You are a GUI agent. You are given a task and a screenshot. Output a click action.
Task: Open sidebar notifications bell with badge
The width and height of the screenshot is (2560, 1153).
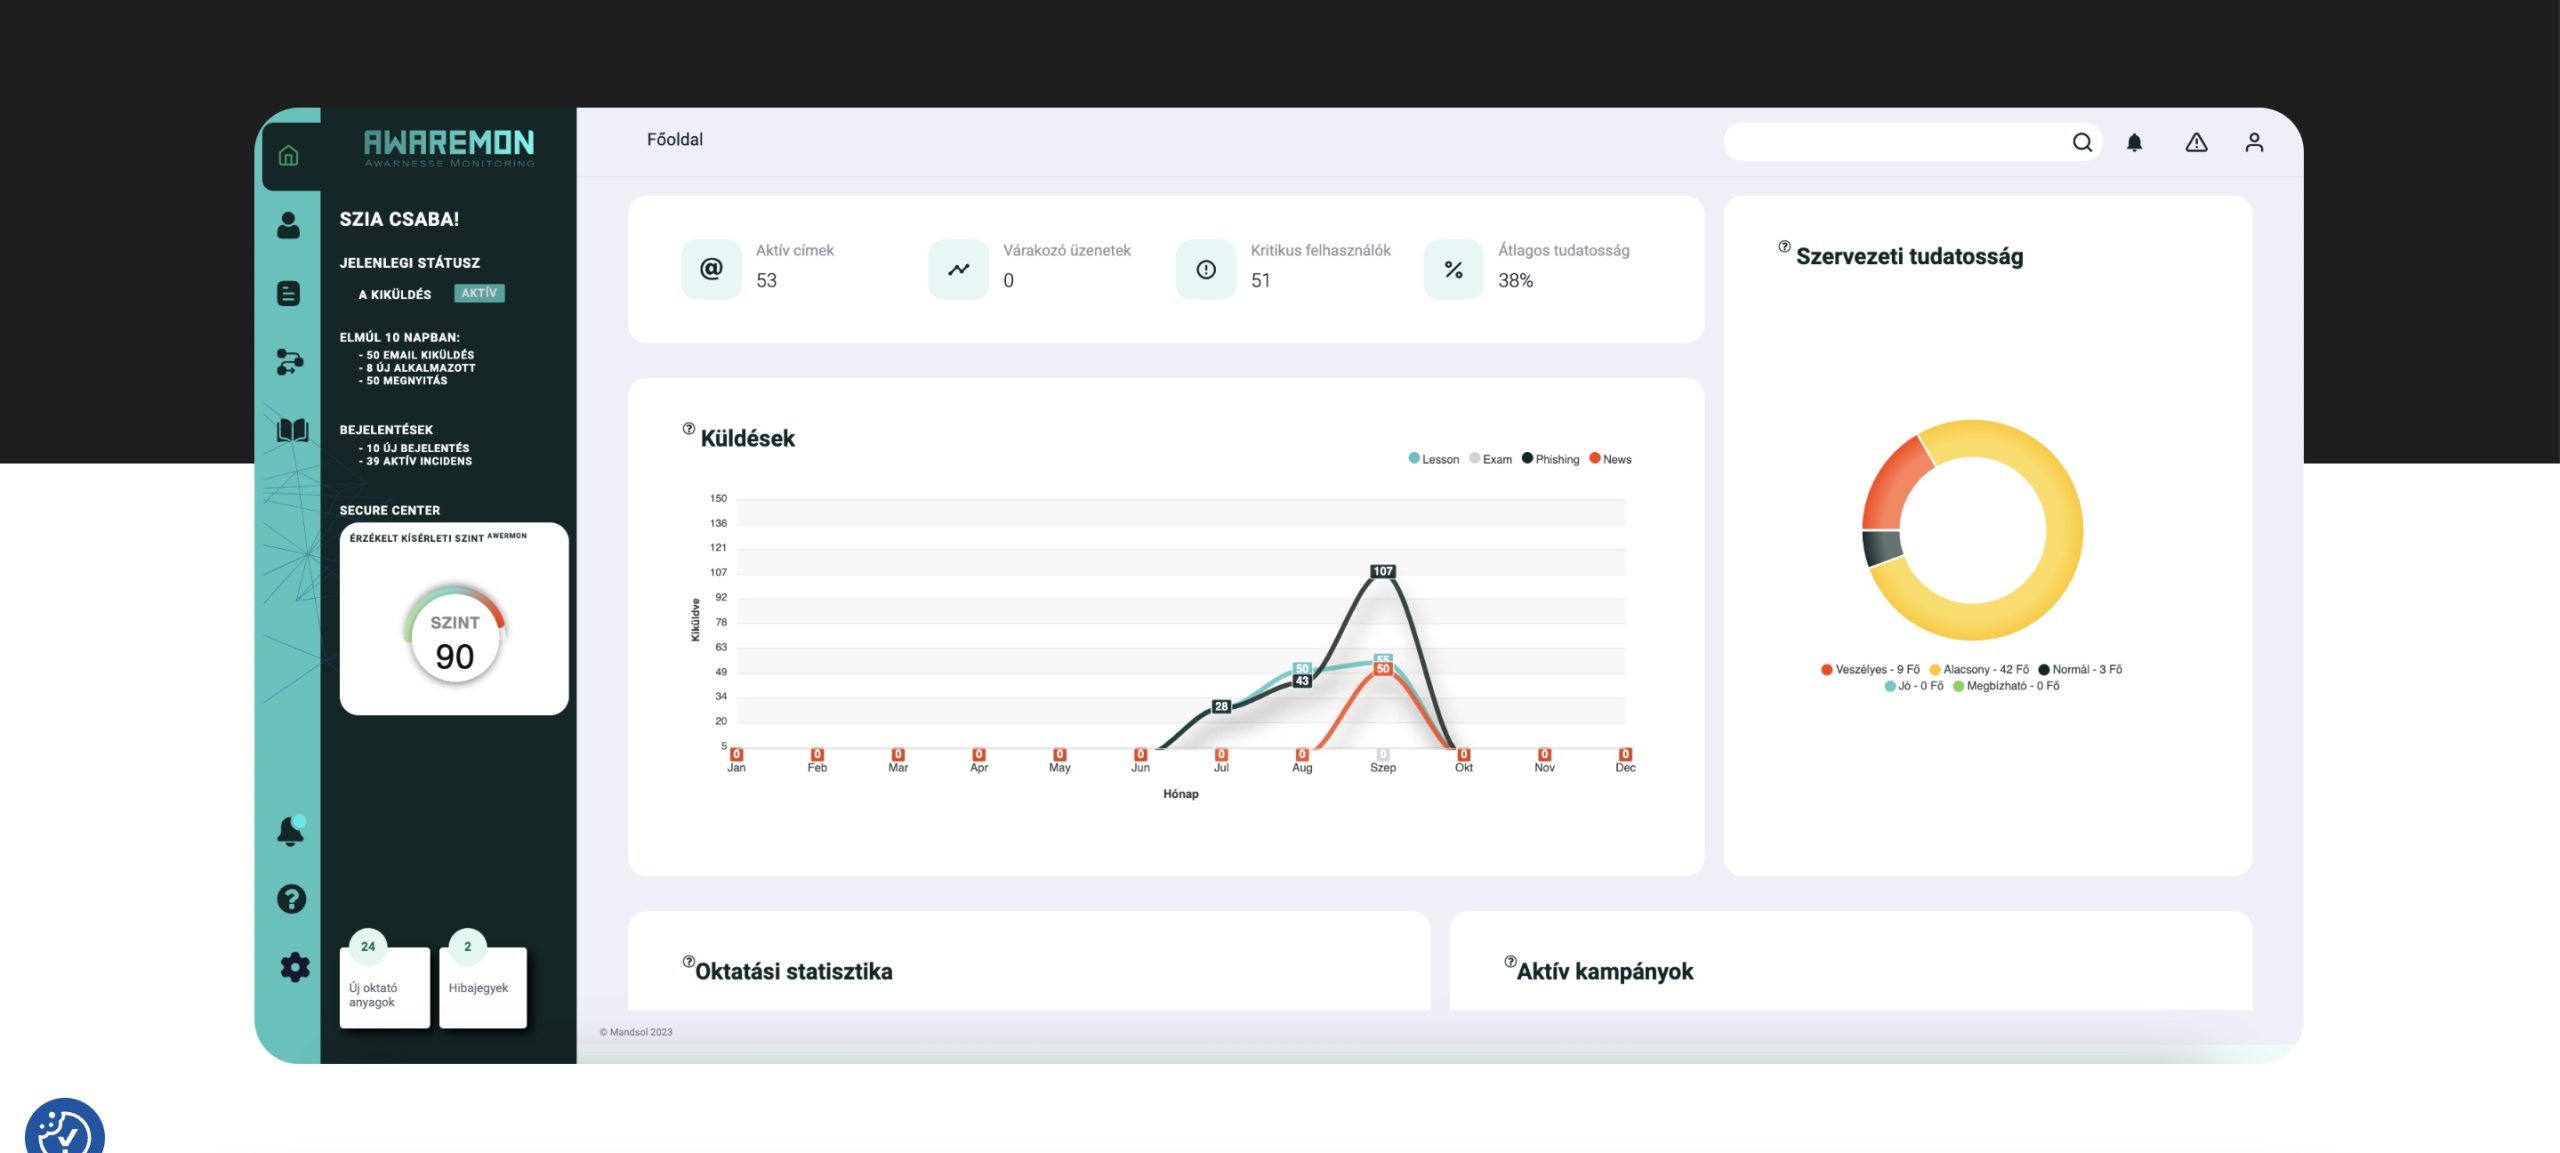point(290,831)
